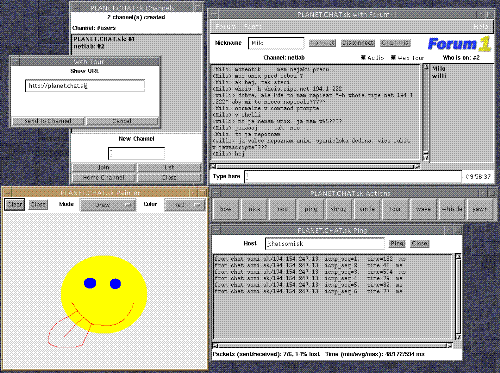The image size is (500, 373).
Task: Open the Users menu in Forum window
Action: click(x=253, y=27)
